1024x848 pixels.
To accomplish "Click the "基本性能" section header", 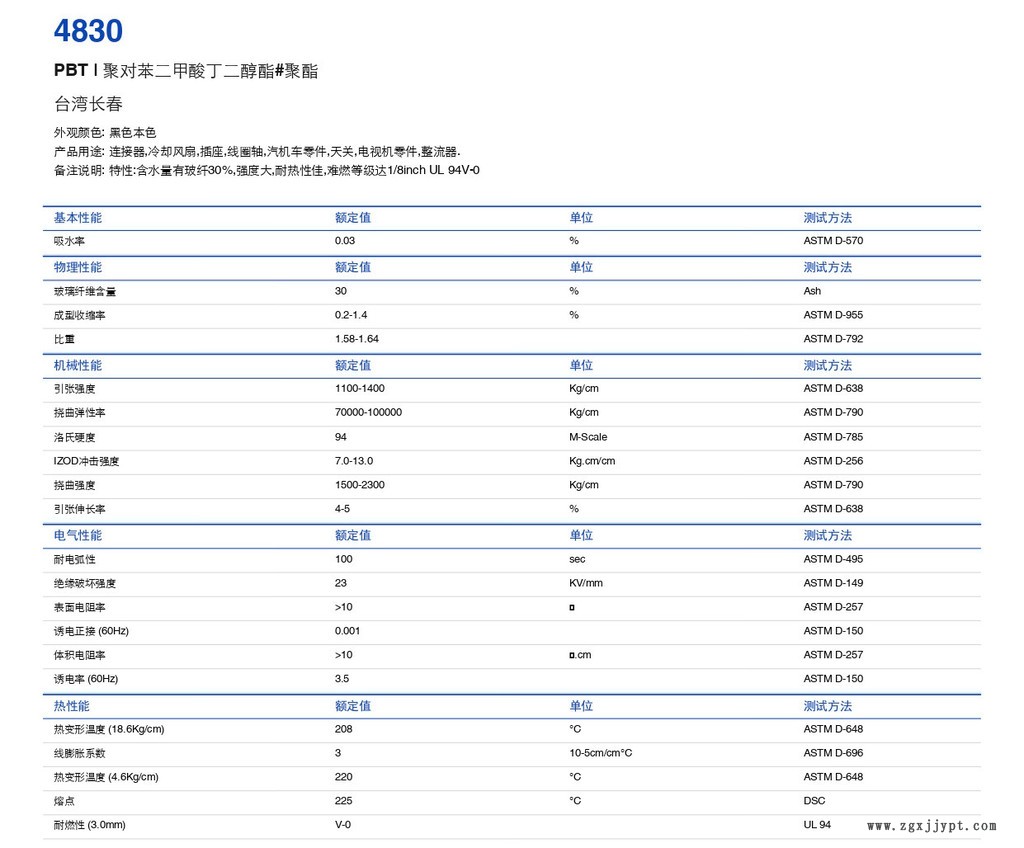I will point(78,218).
